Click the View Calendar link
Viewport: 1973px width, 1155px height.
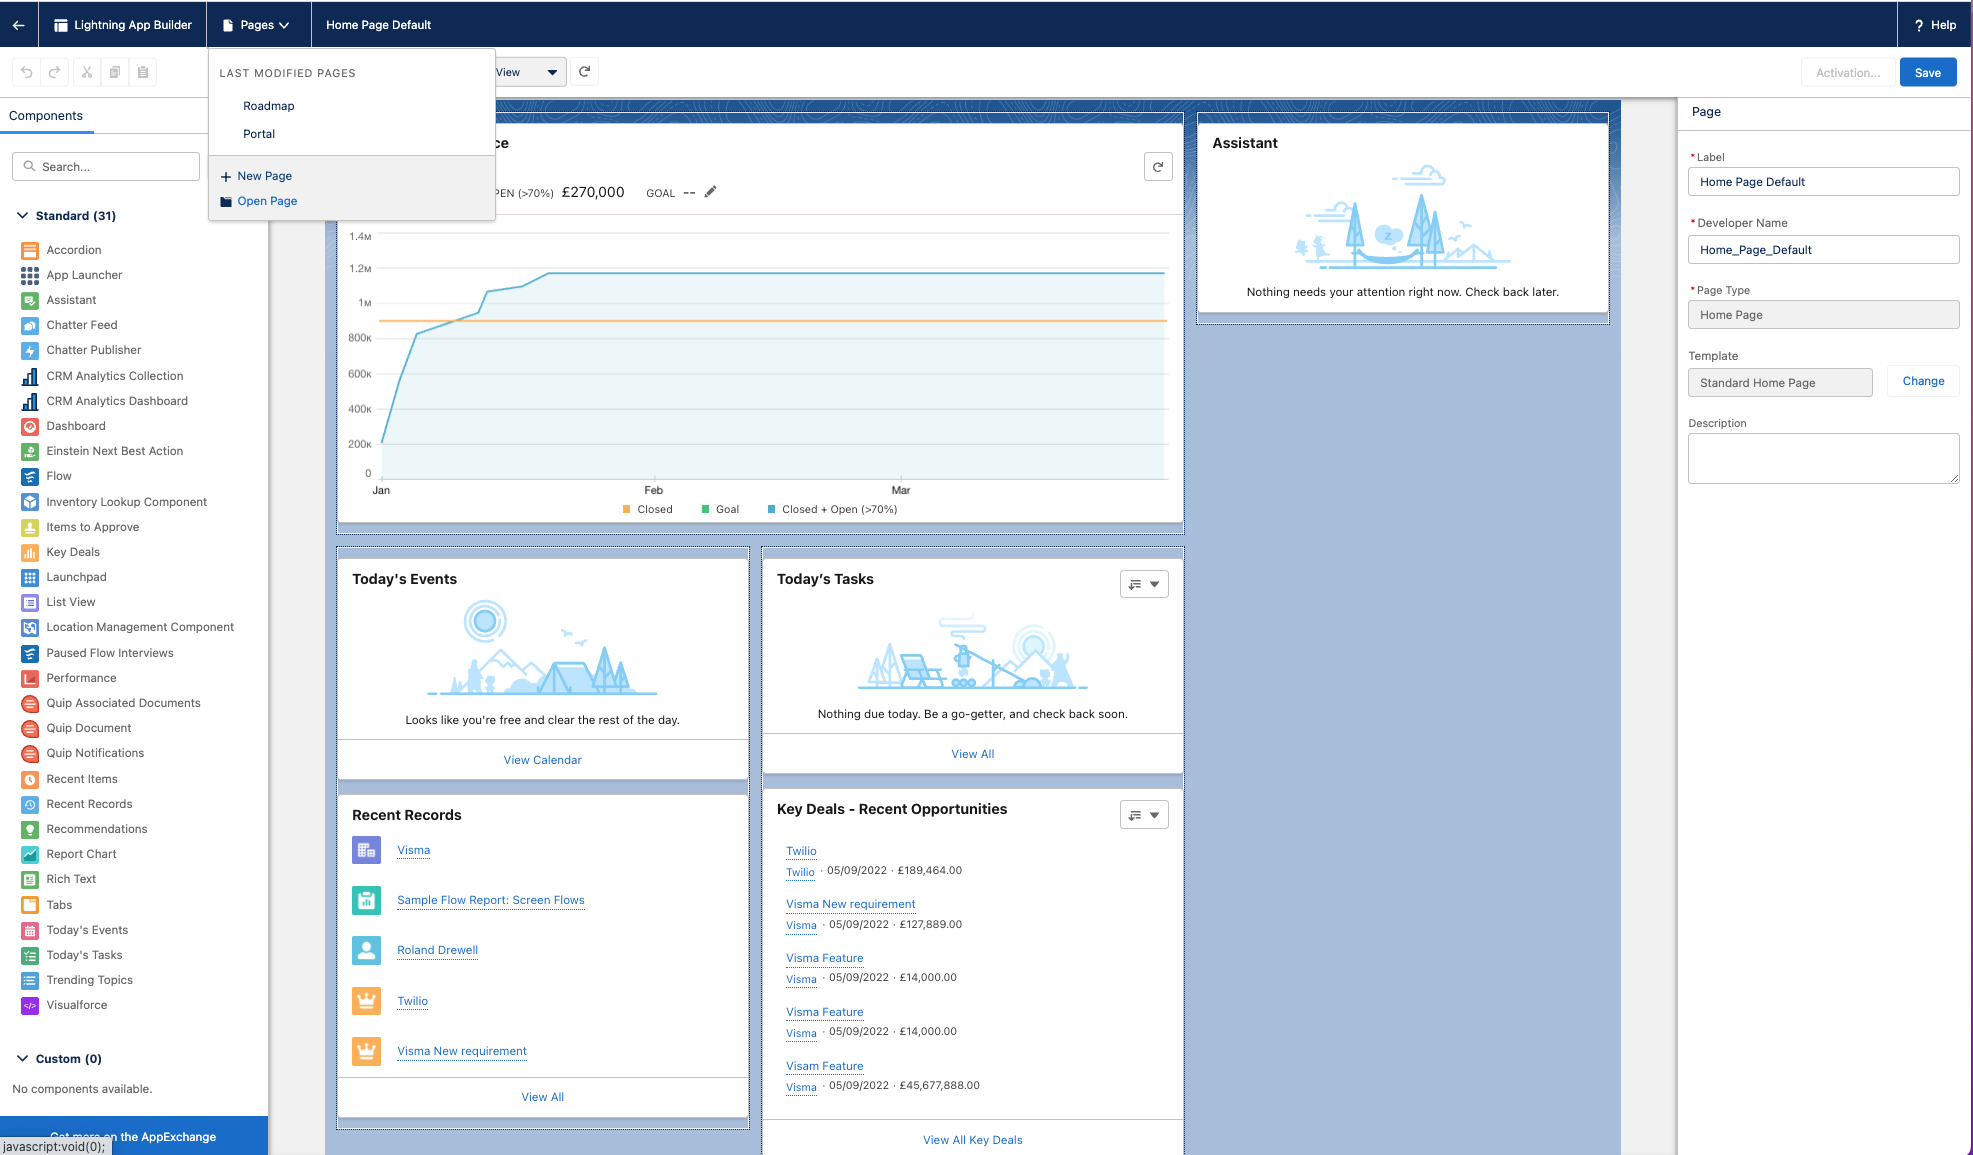(x=542, y=760)
